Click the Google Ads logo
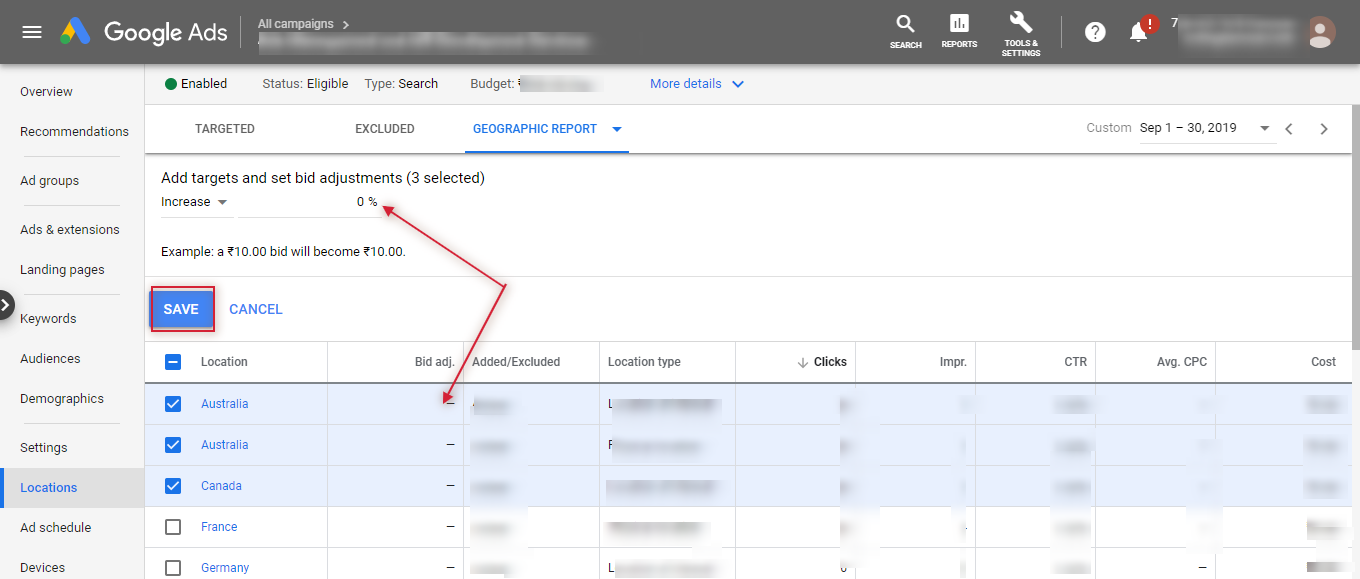The image size is (1360, 579). (143, 32)
